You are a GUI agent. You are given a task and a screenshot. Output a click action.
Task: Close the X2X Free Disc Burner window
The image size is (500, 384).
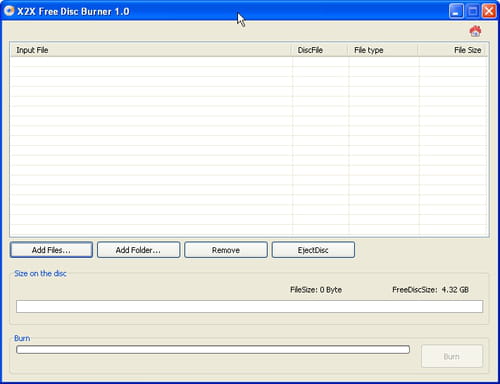pos(489,11)
